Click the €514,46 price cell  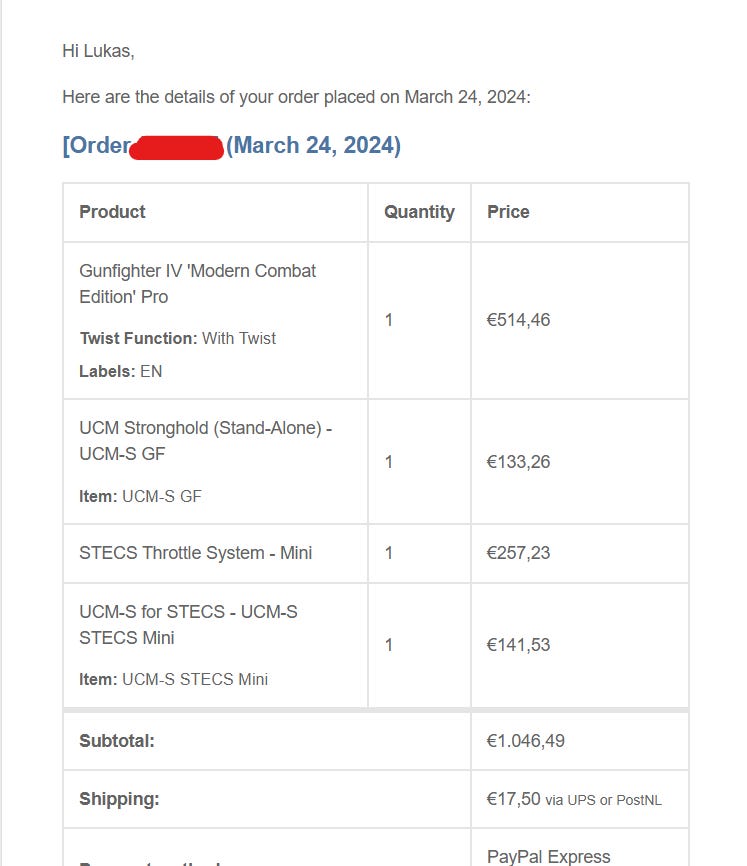tap(518, 320)
